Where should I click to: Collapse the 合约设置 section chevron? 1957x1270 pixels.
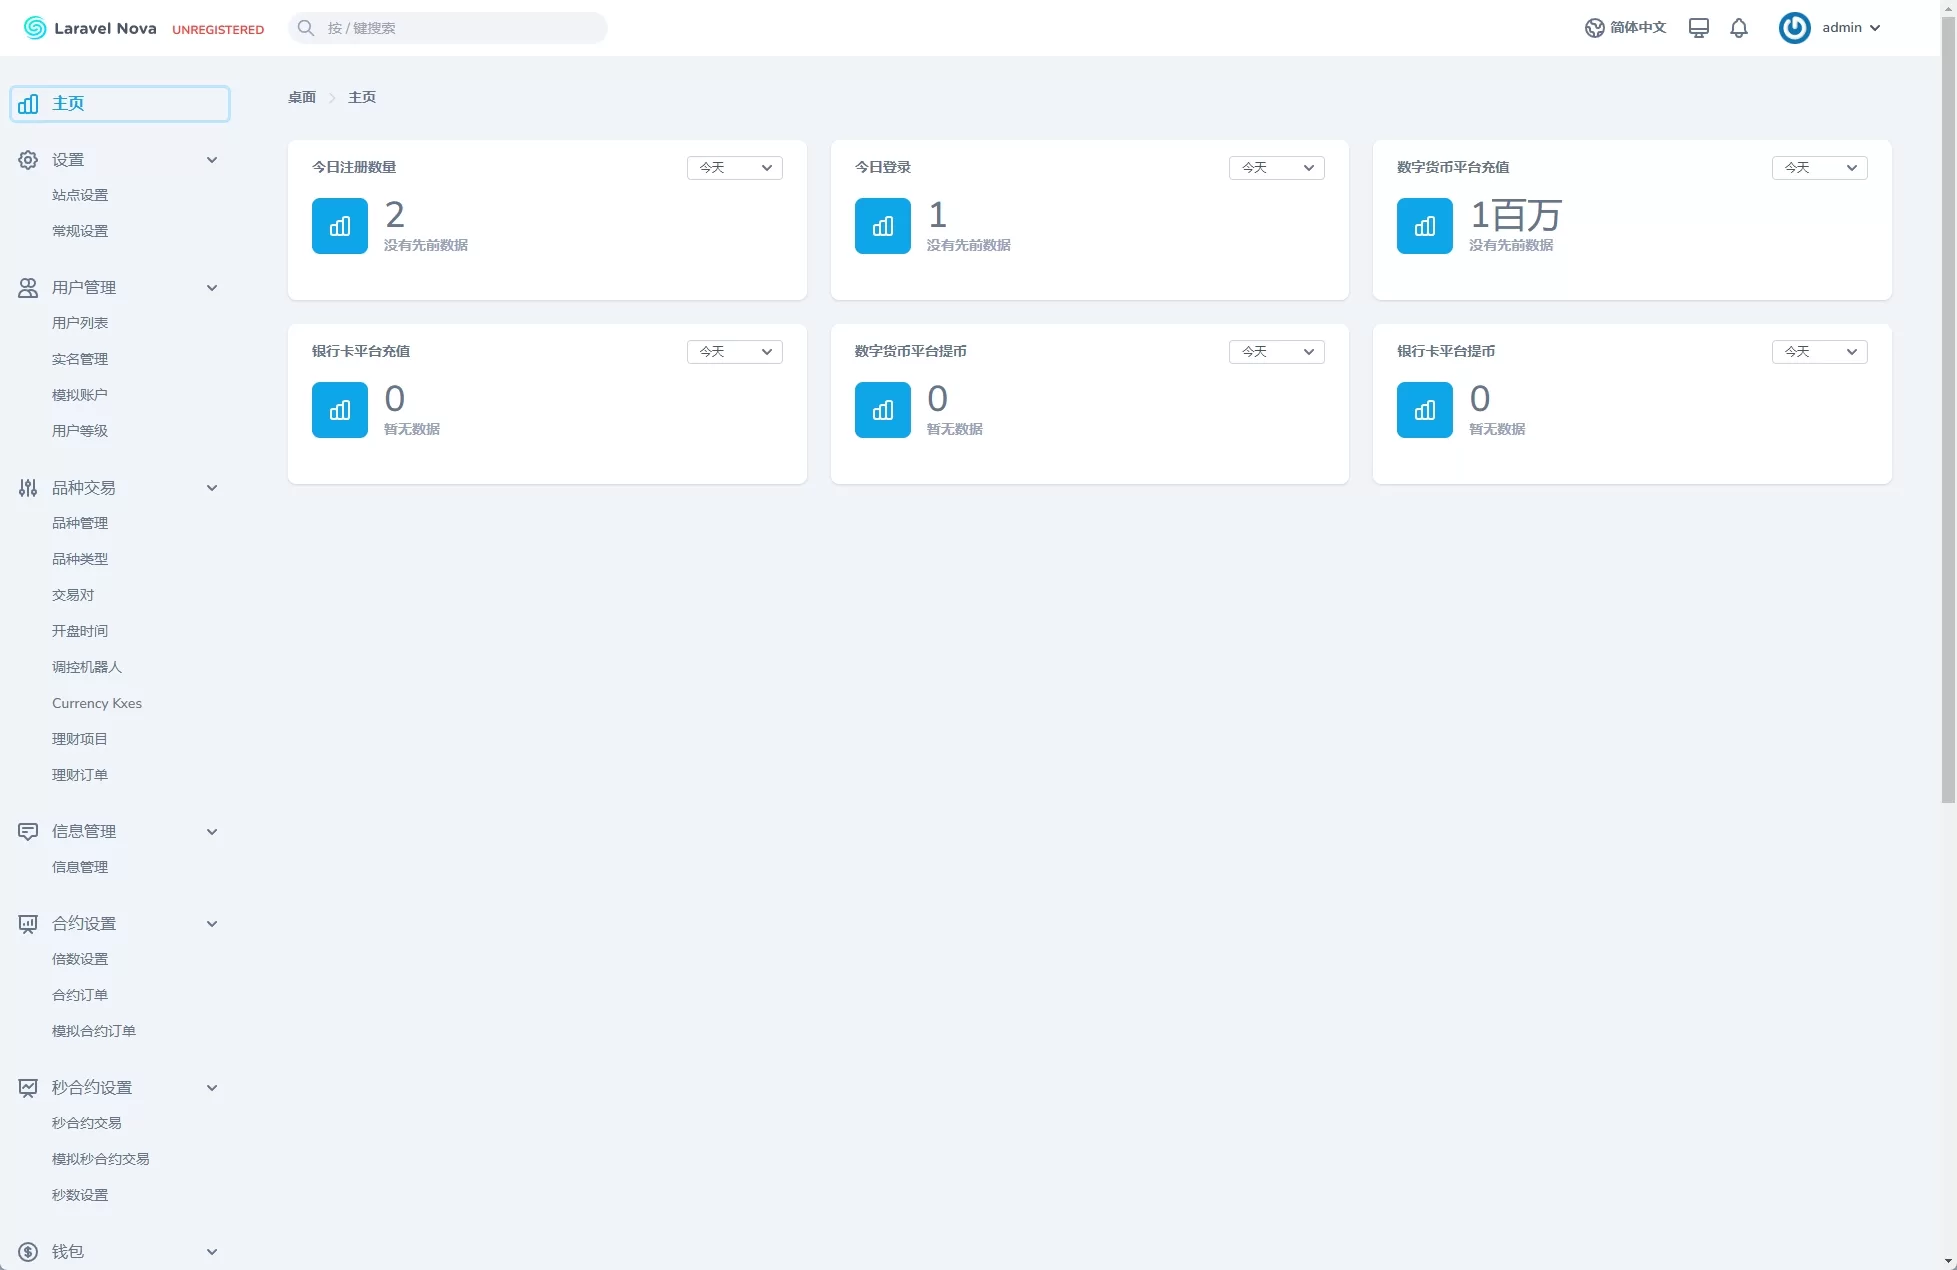click(x=212, y=924)
